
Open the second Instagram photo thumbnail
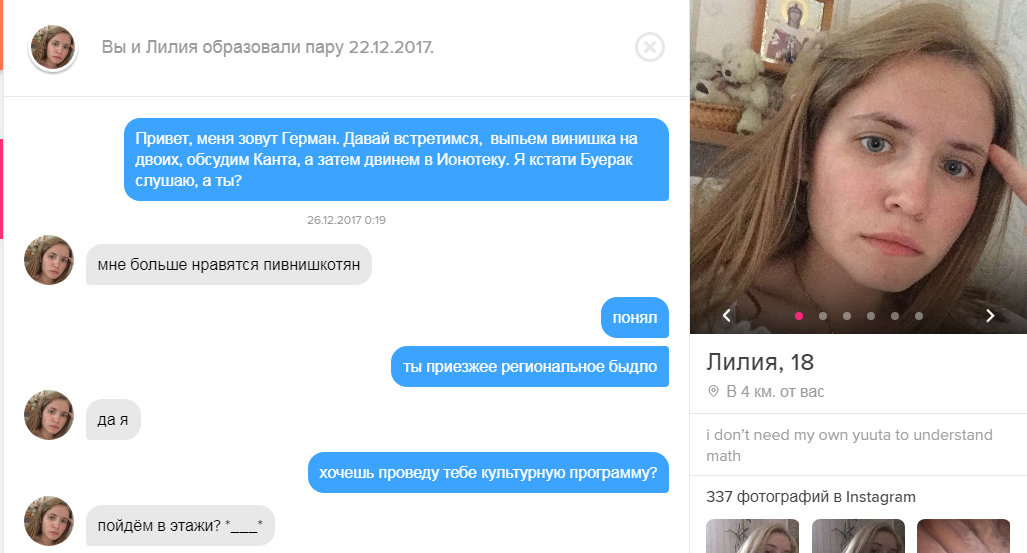[x=858, y=536]
